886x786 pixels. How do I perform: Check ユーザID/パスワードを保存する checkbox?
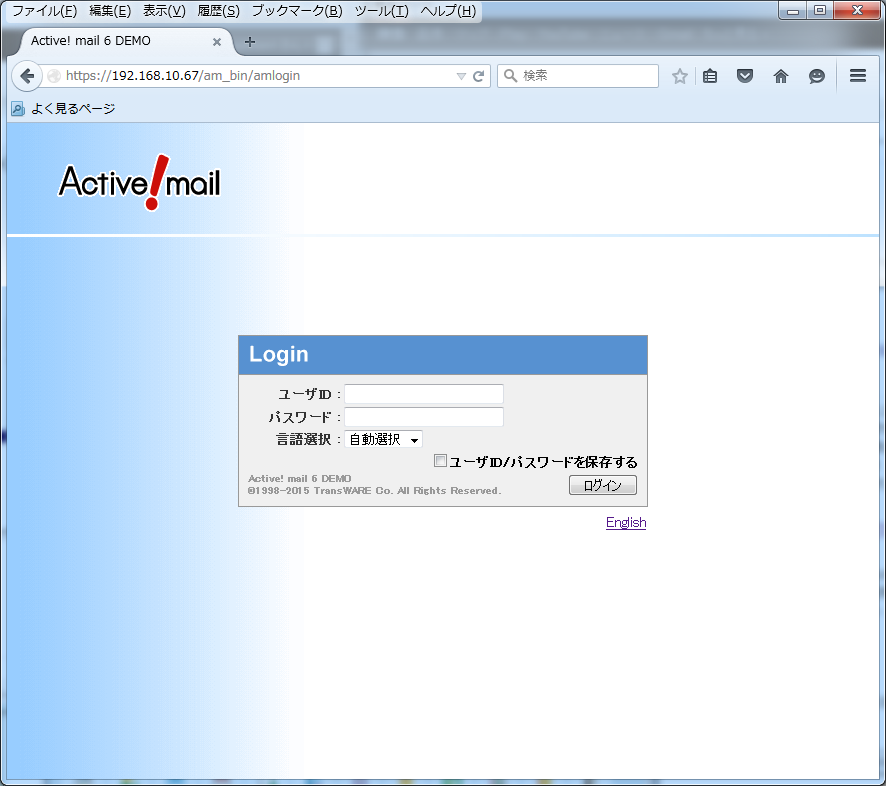440,461
